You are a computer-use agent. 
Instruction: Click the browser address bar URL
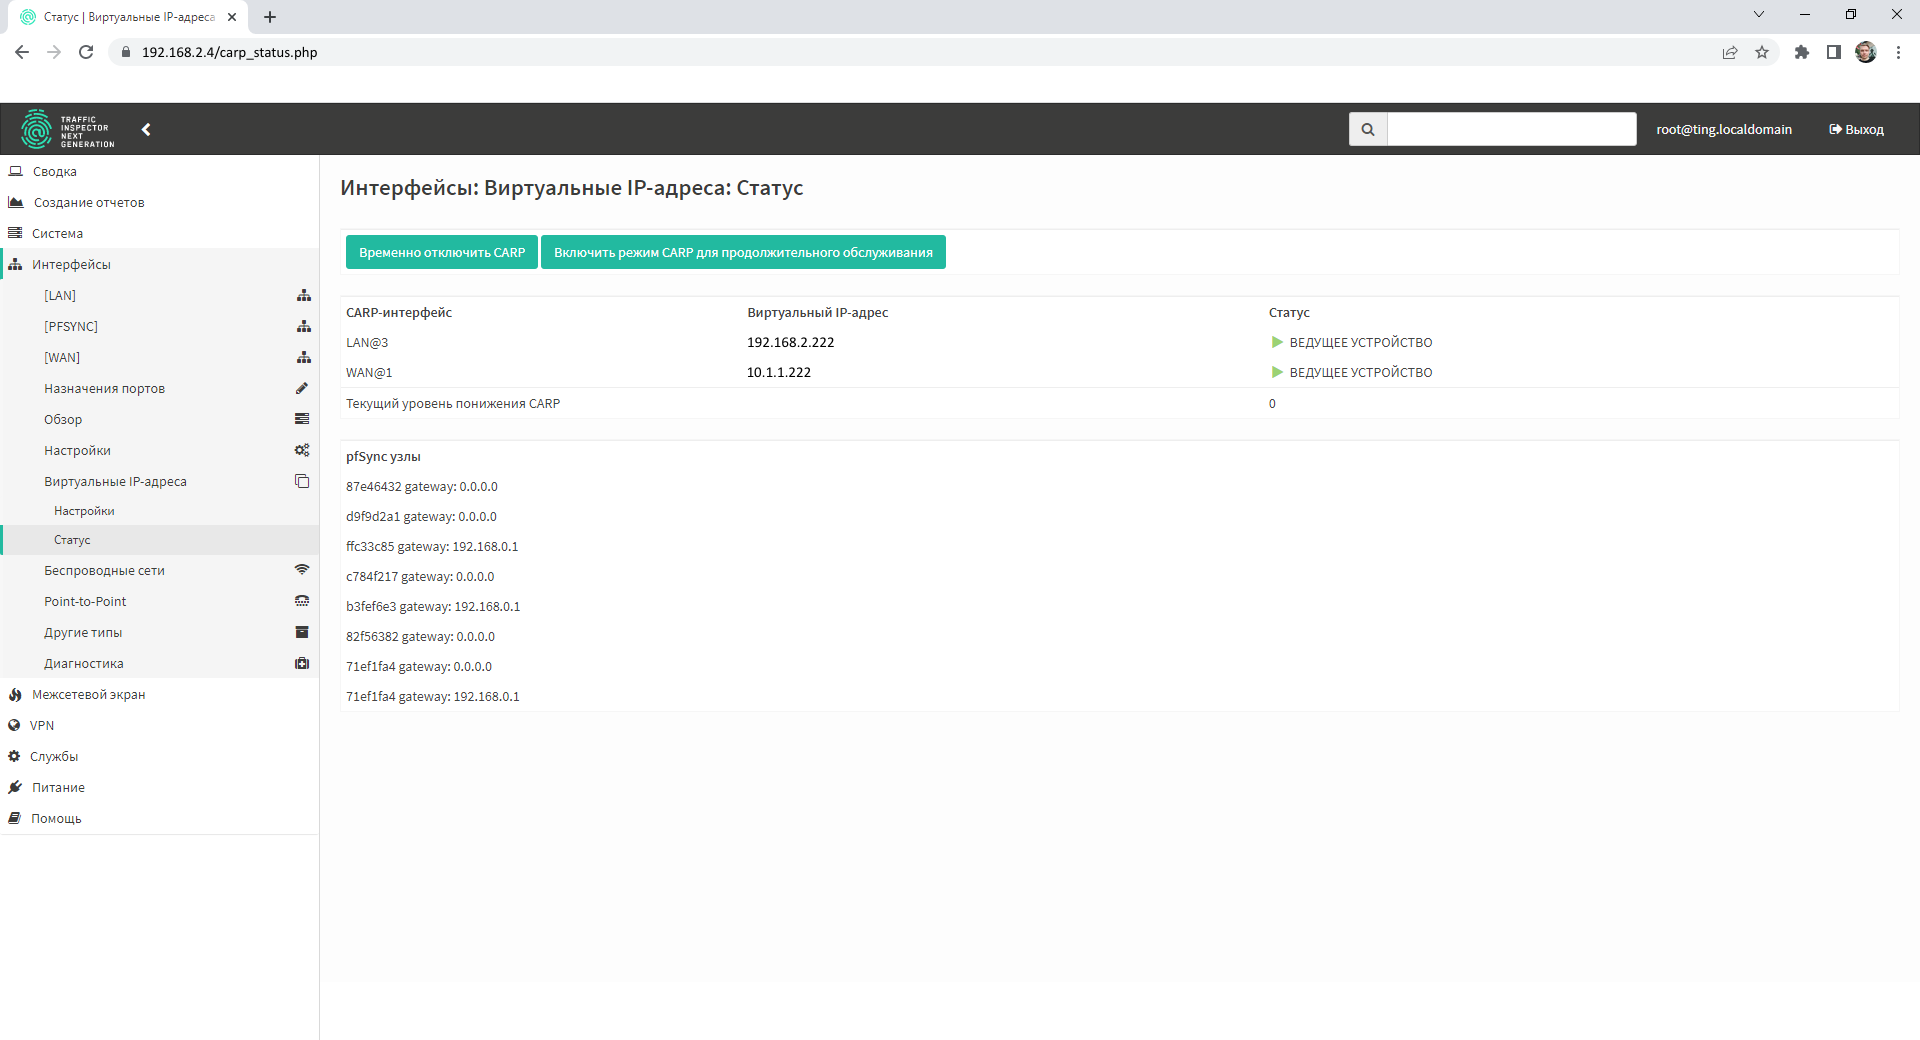point(229,52)
